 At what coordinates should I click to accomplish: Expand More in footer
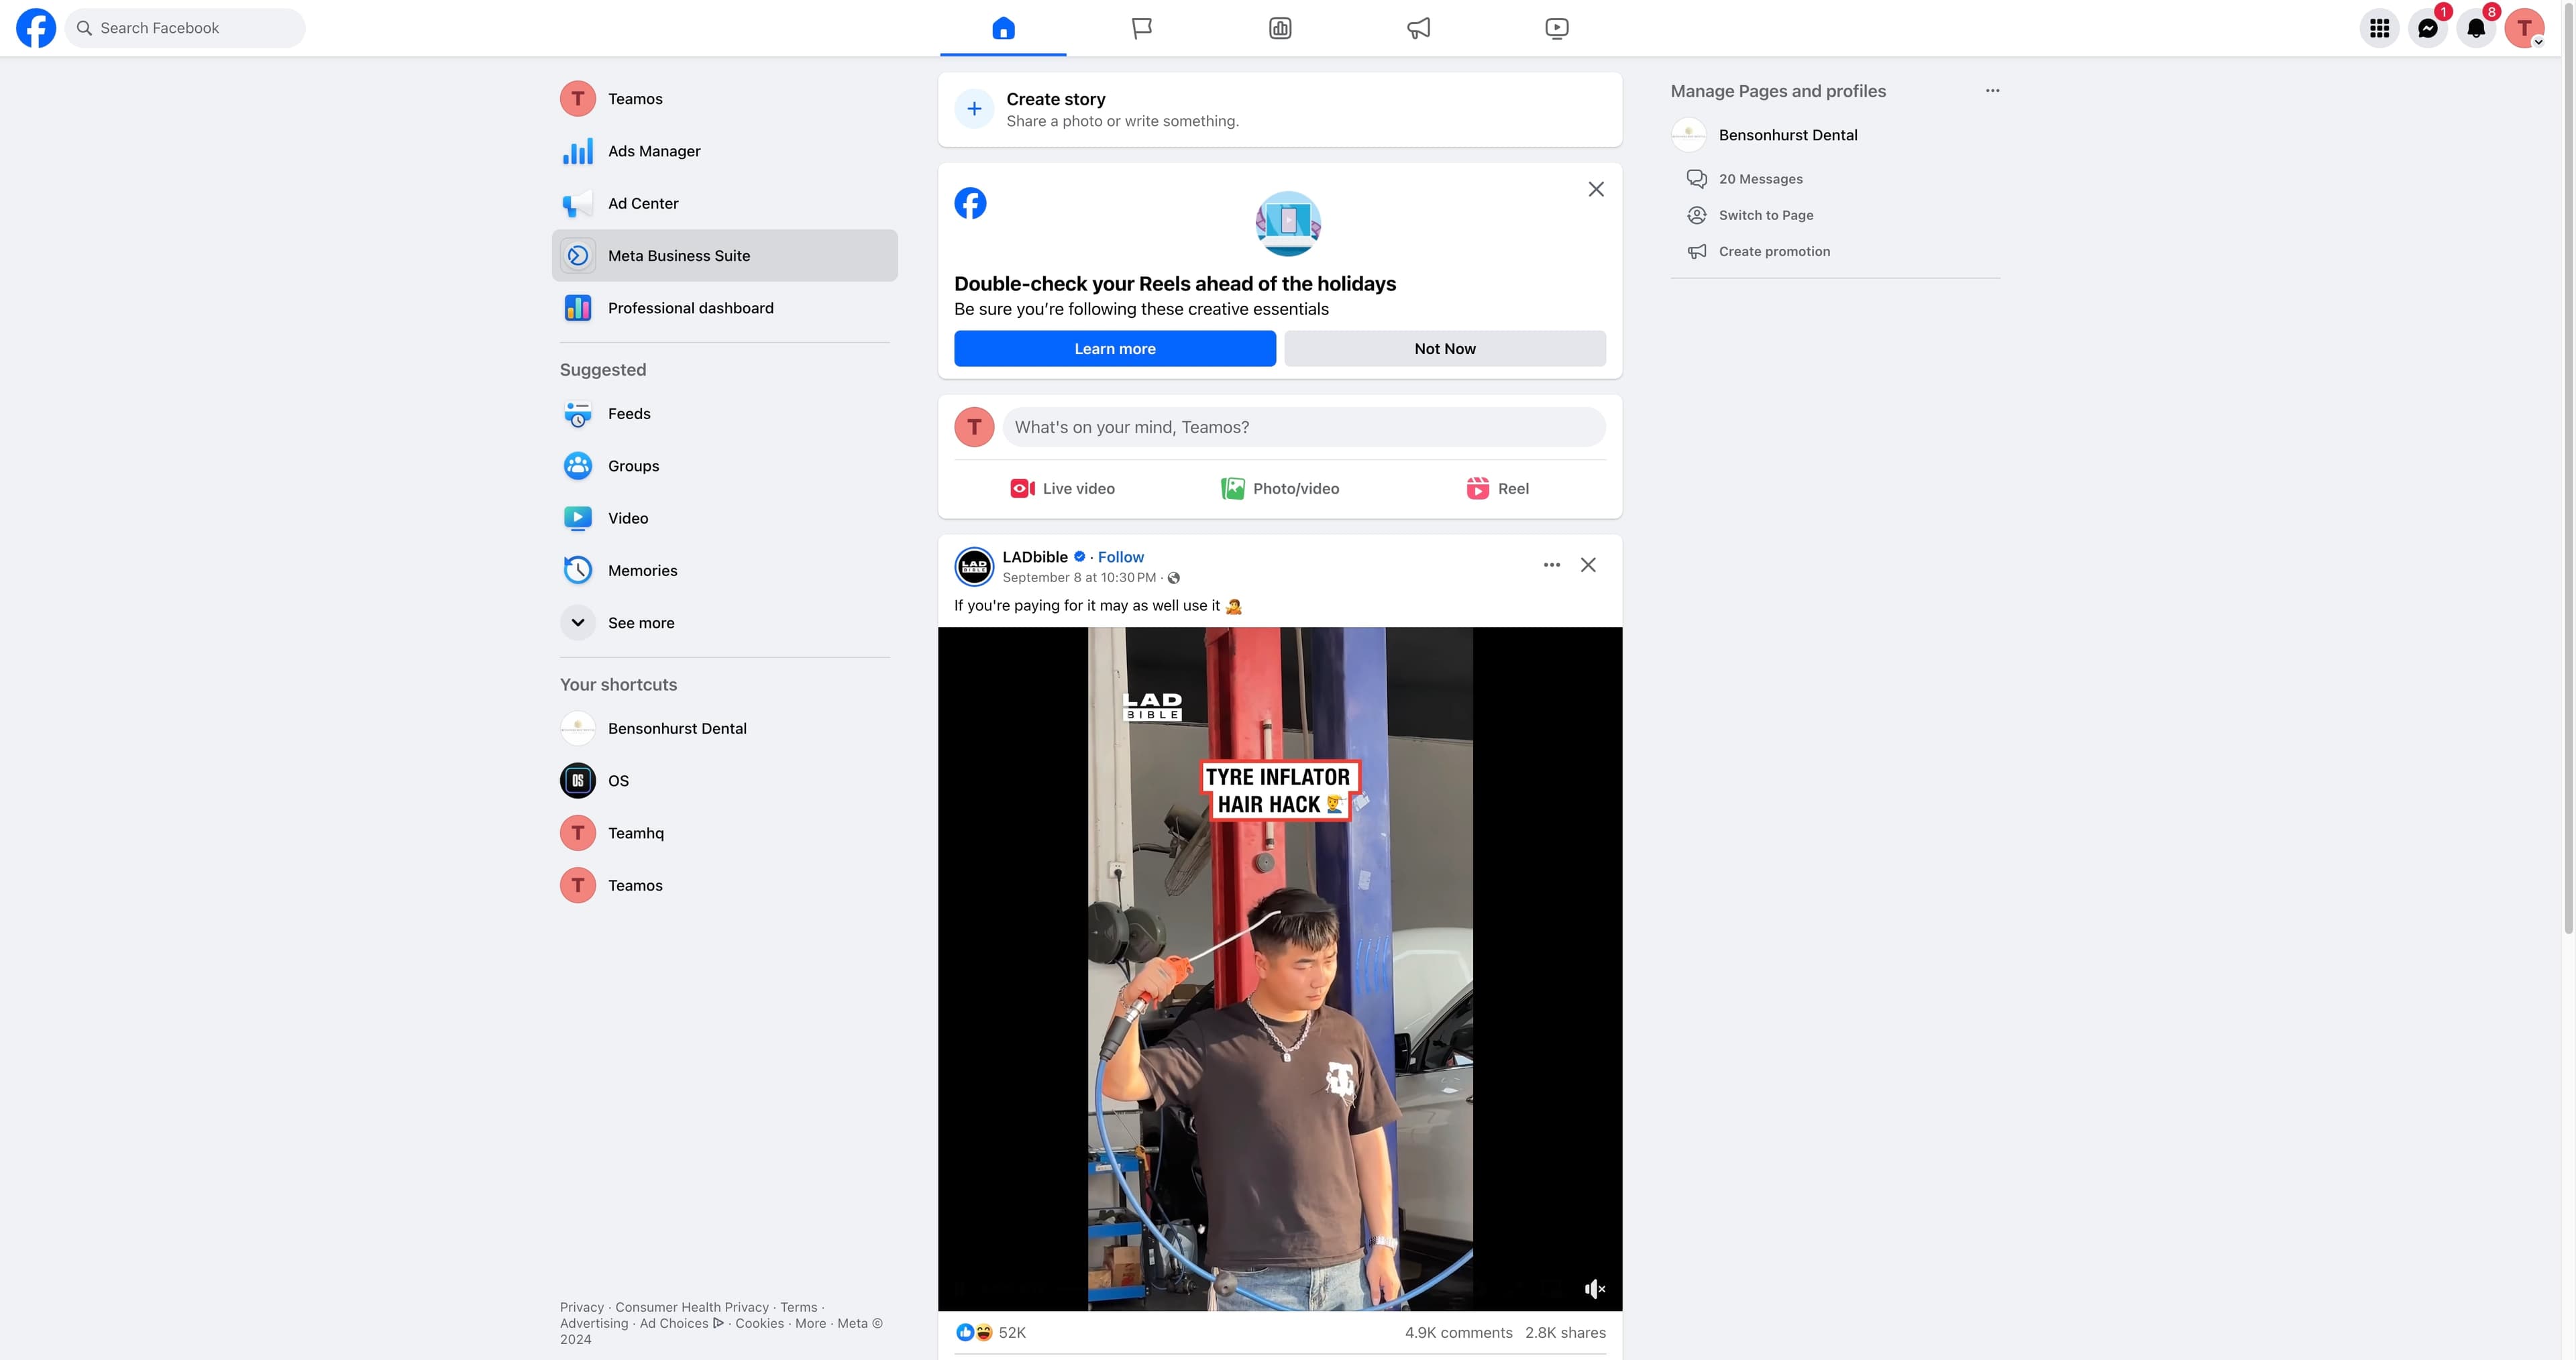point(811,1324)
